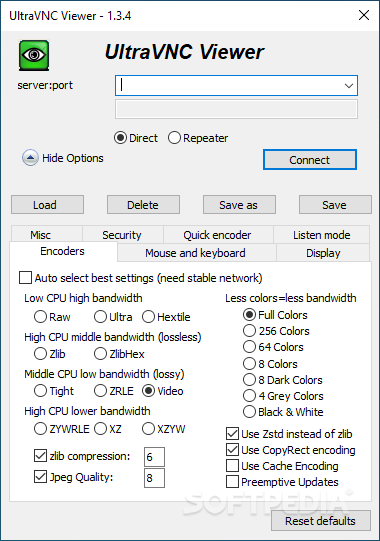Choose the 256 Colors option

[x=249, y=331]
